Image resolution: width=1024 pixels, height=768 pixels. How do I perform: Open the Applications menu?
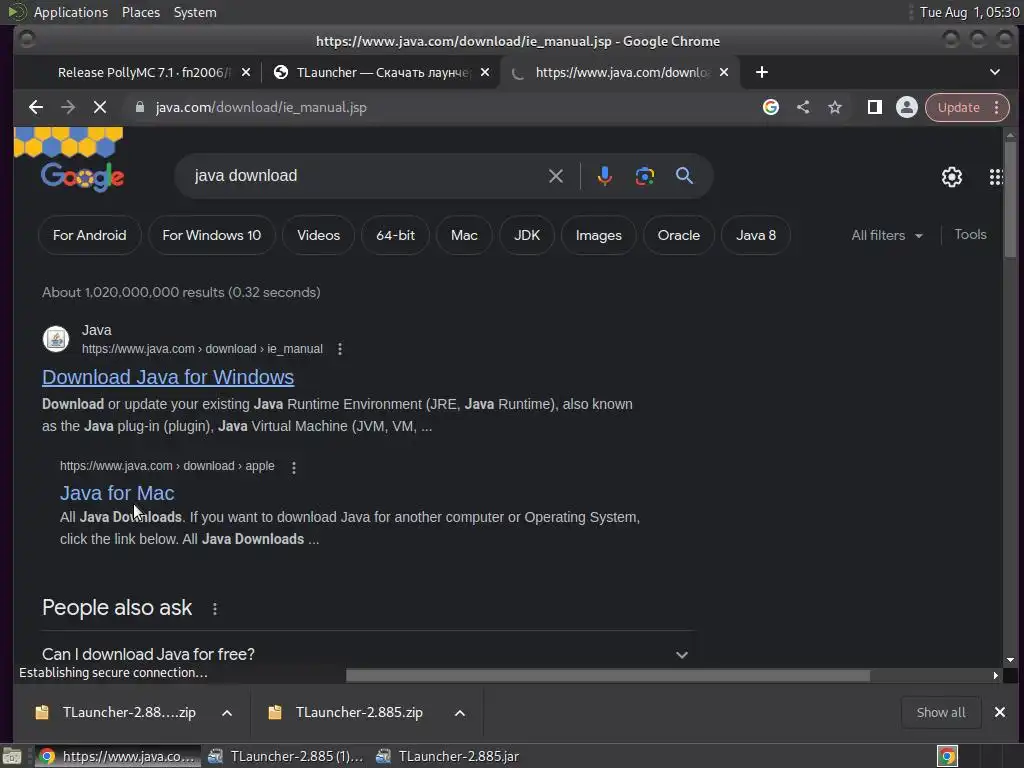click(x=71, y=12)
